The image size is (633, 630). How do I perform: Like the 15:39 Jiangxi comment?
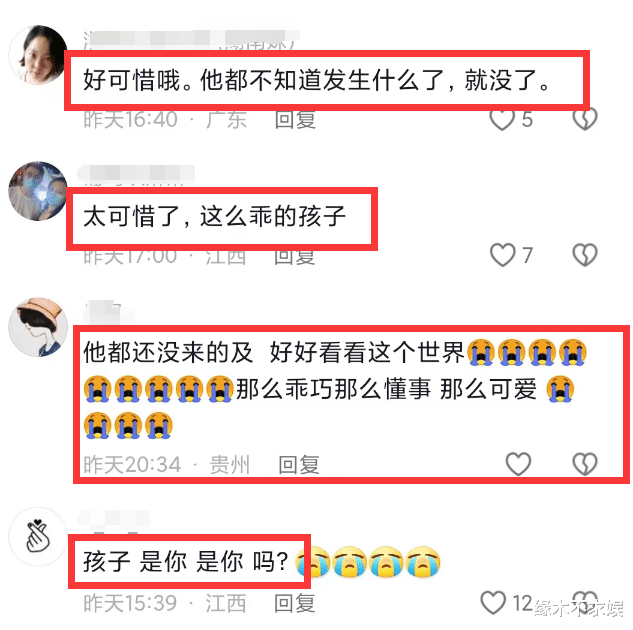[x=493, y=603]
